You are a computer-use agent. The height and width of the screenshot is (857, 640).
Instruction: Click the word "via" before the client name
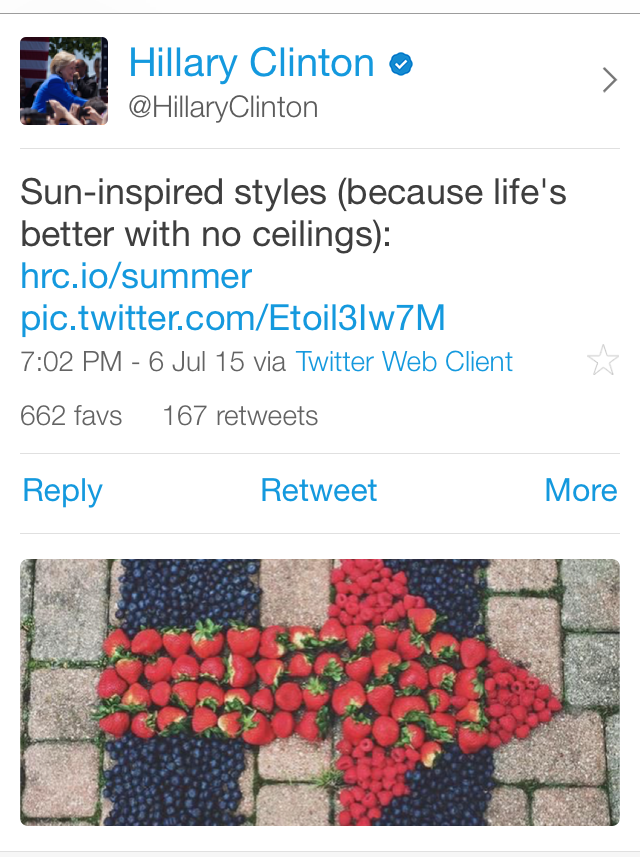point(270,362)
